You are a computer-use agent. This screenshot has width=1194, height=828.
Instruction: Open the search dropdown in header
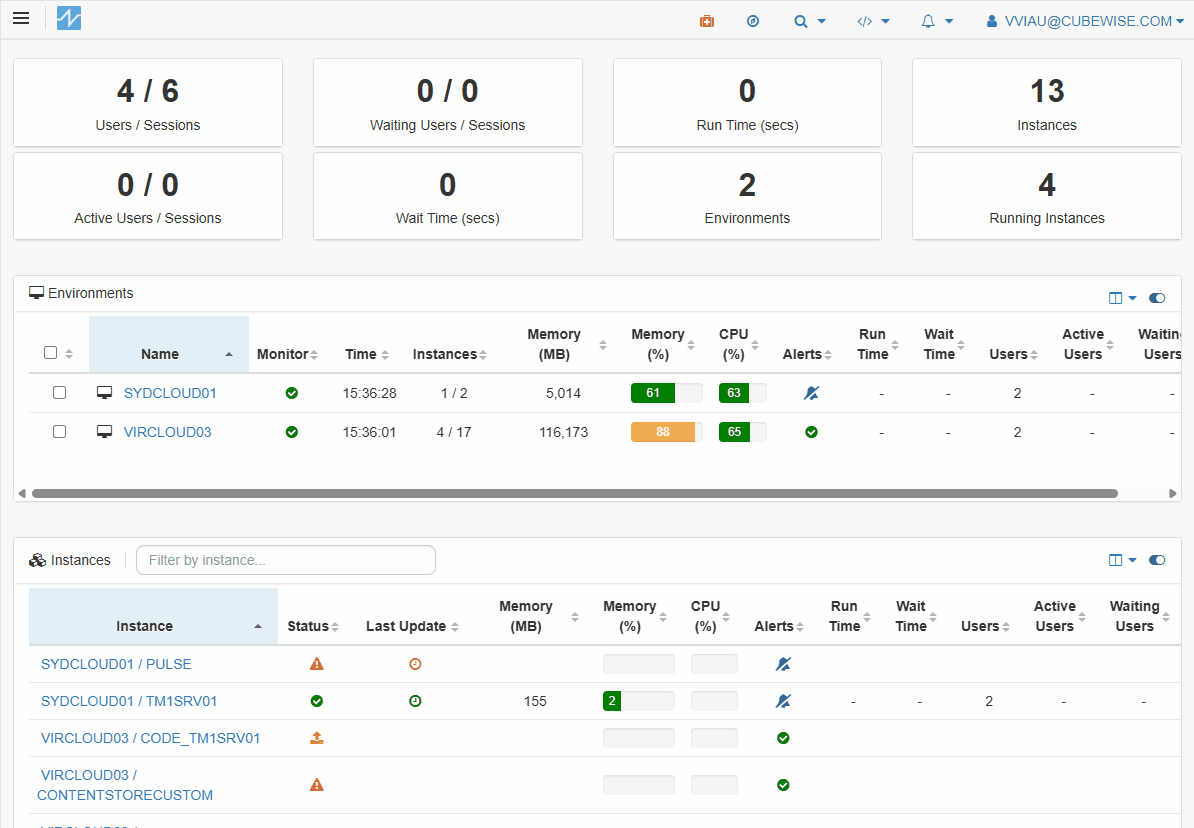pos(809,21)
